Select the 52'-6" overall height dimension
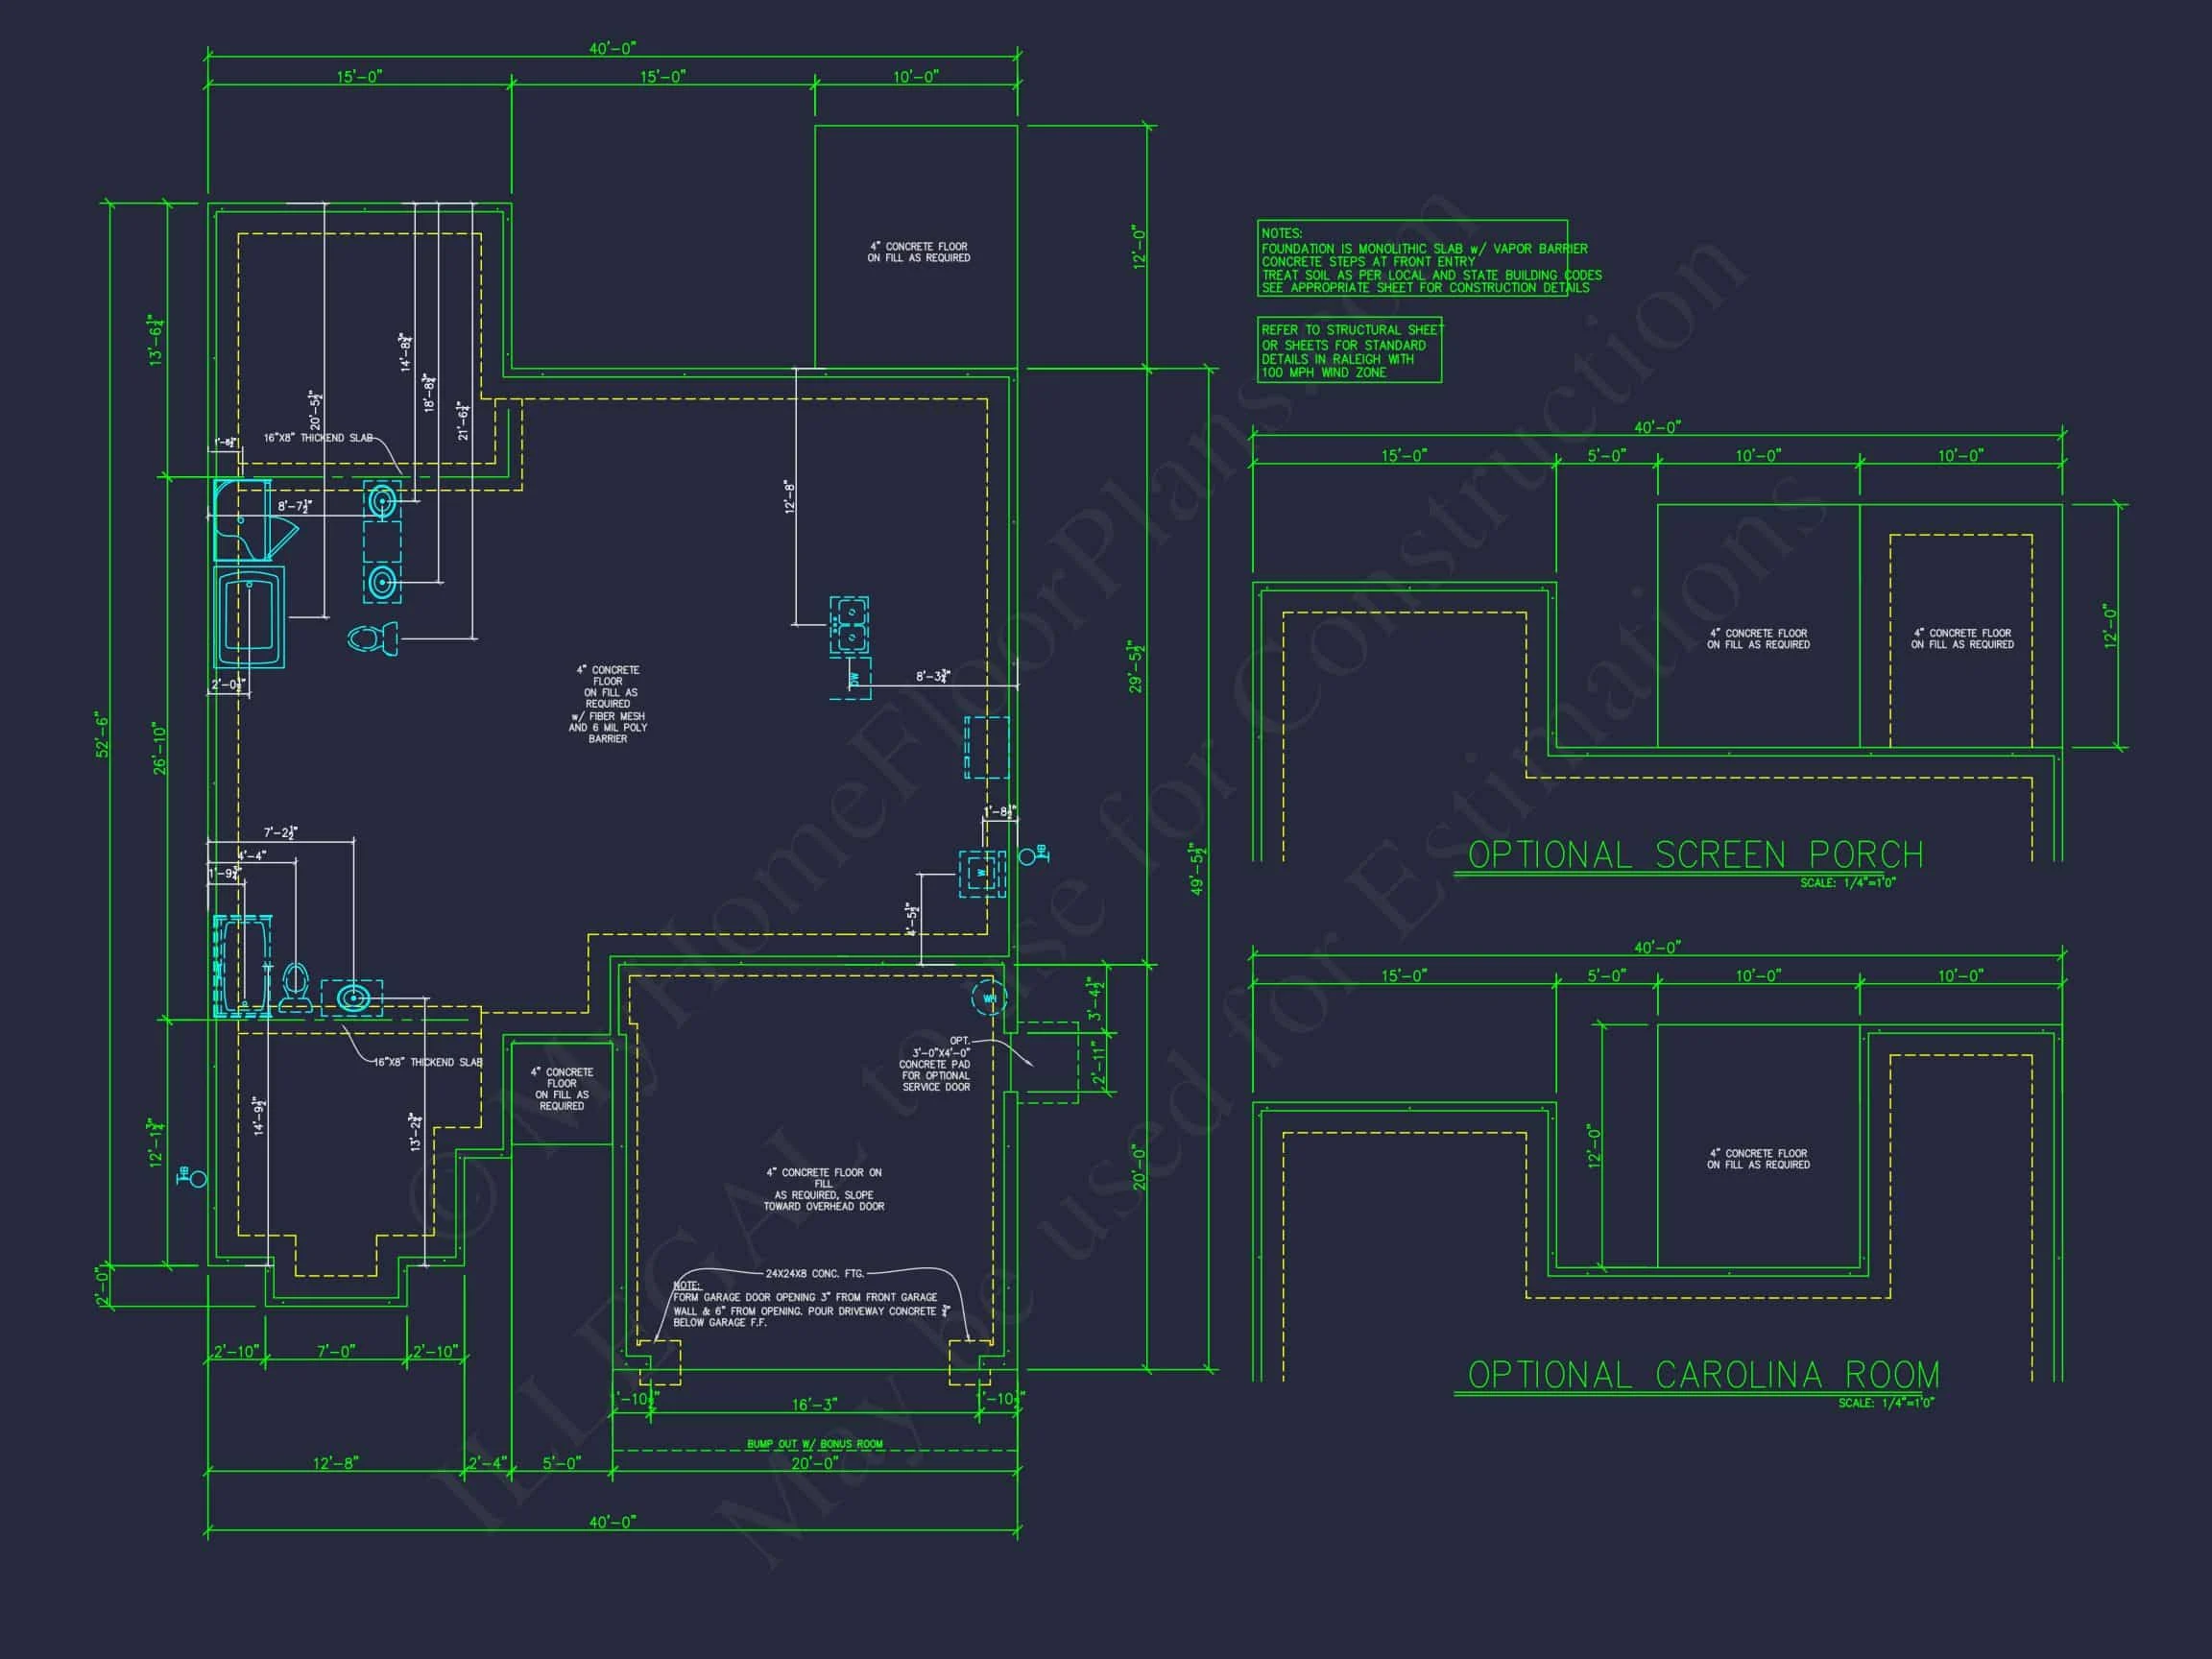Screen dimensions: 2212x1659 point(103,735)
